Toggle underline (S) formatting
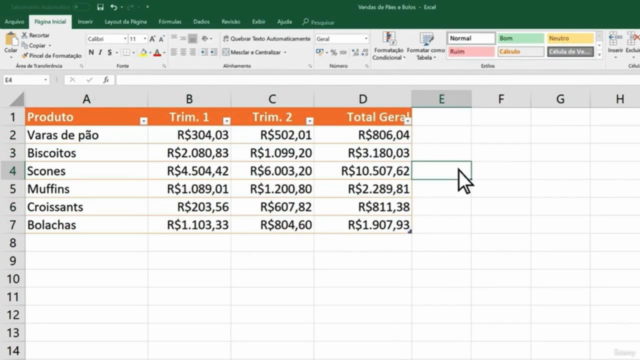The width and height of the screenshot is (640, 360). 109,52
